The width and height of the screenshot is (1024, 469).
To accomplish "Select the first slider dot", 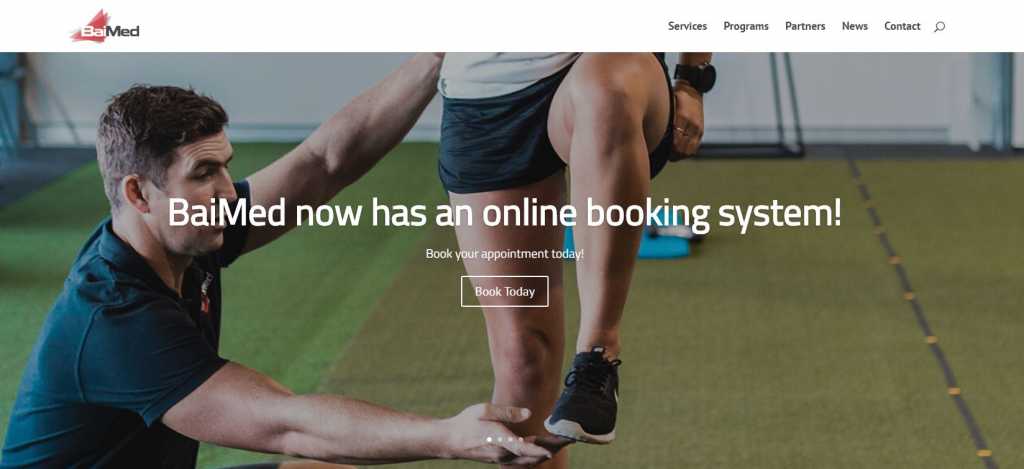I will (x=489, y=440).
